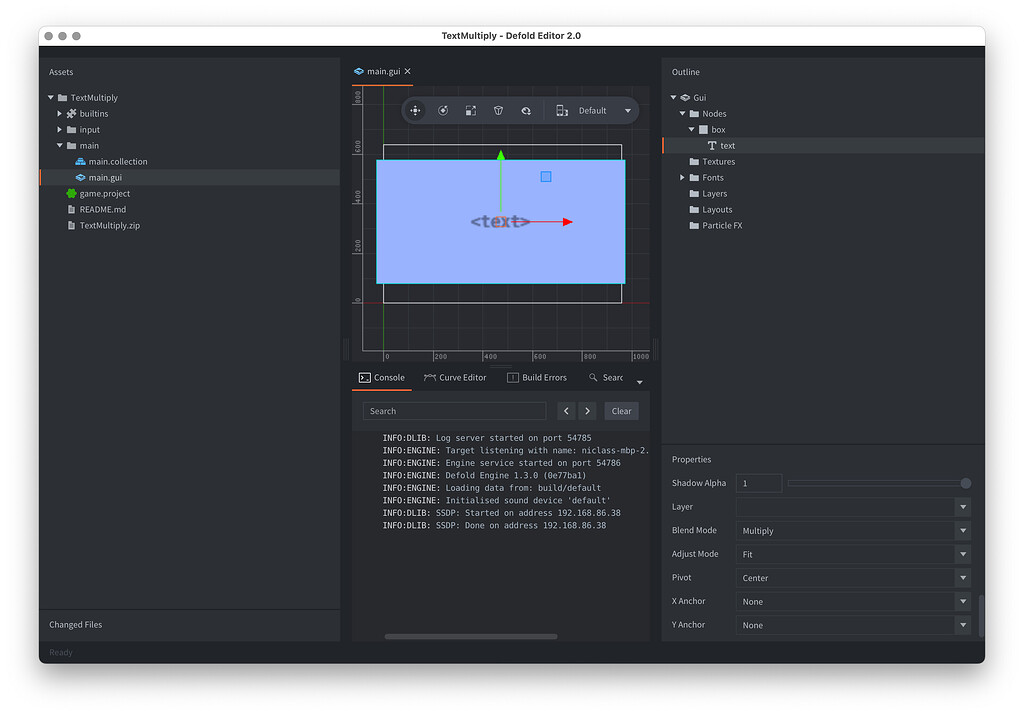Screen dimensions: 1024x715
Task: Click the next search result arrow
Action: pyautogui.click(x=587, y=410)
